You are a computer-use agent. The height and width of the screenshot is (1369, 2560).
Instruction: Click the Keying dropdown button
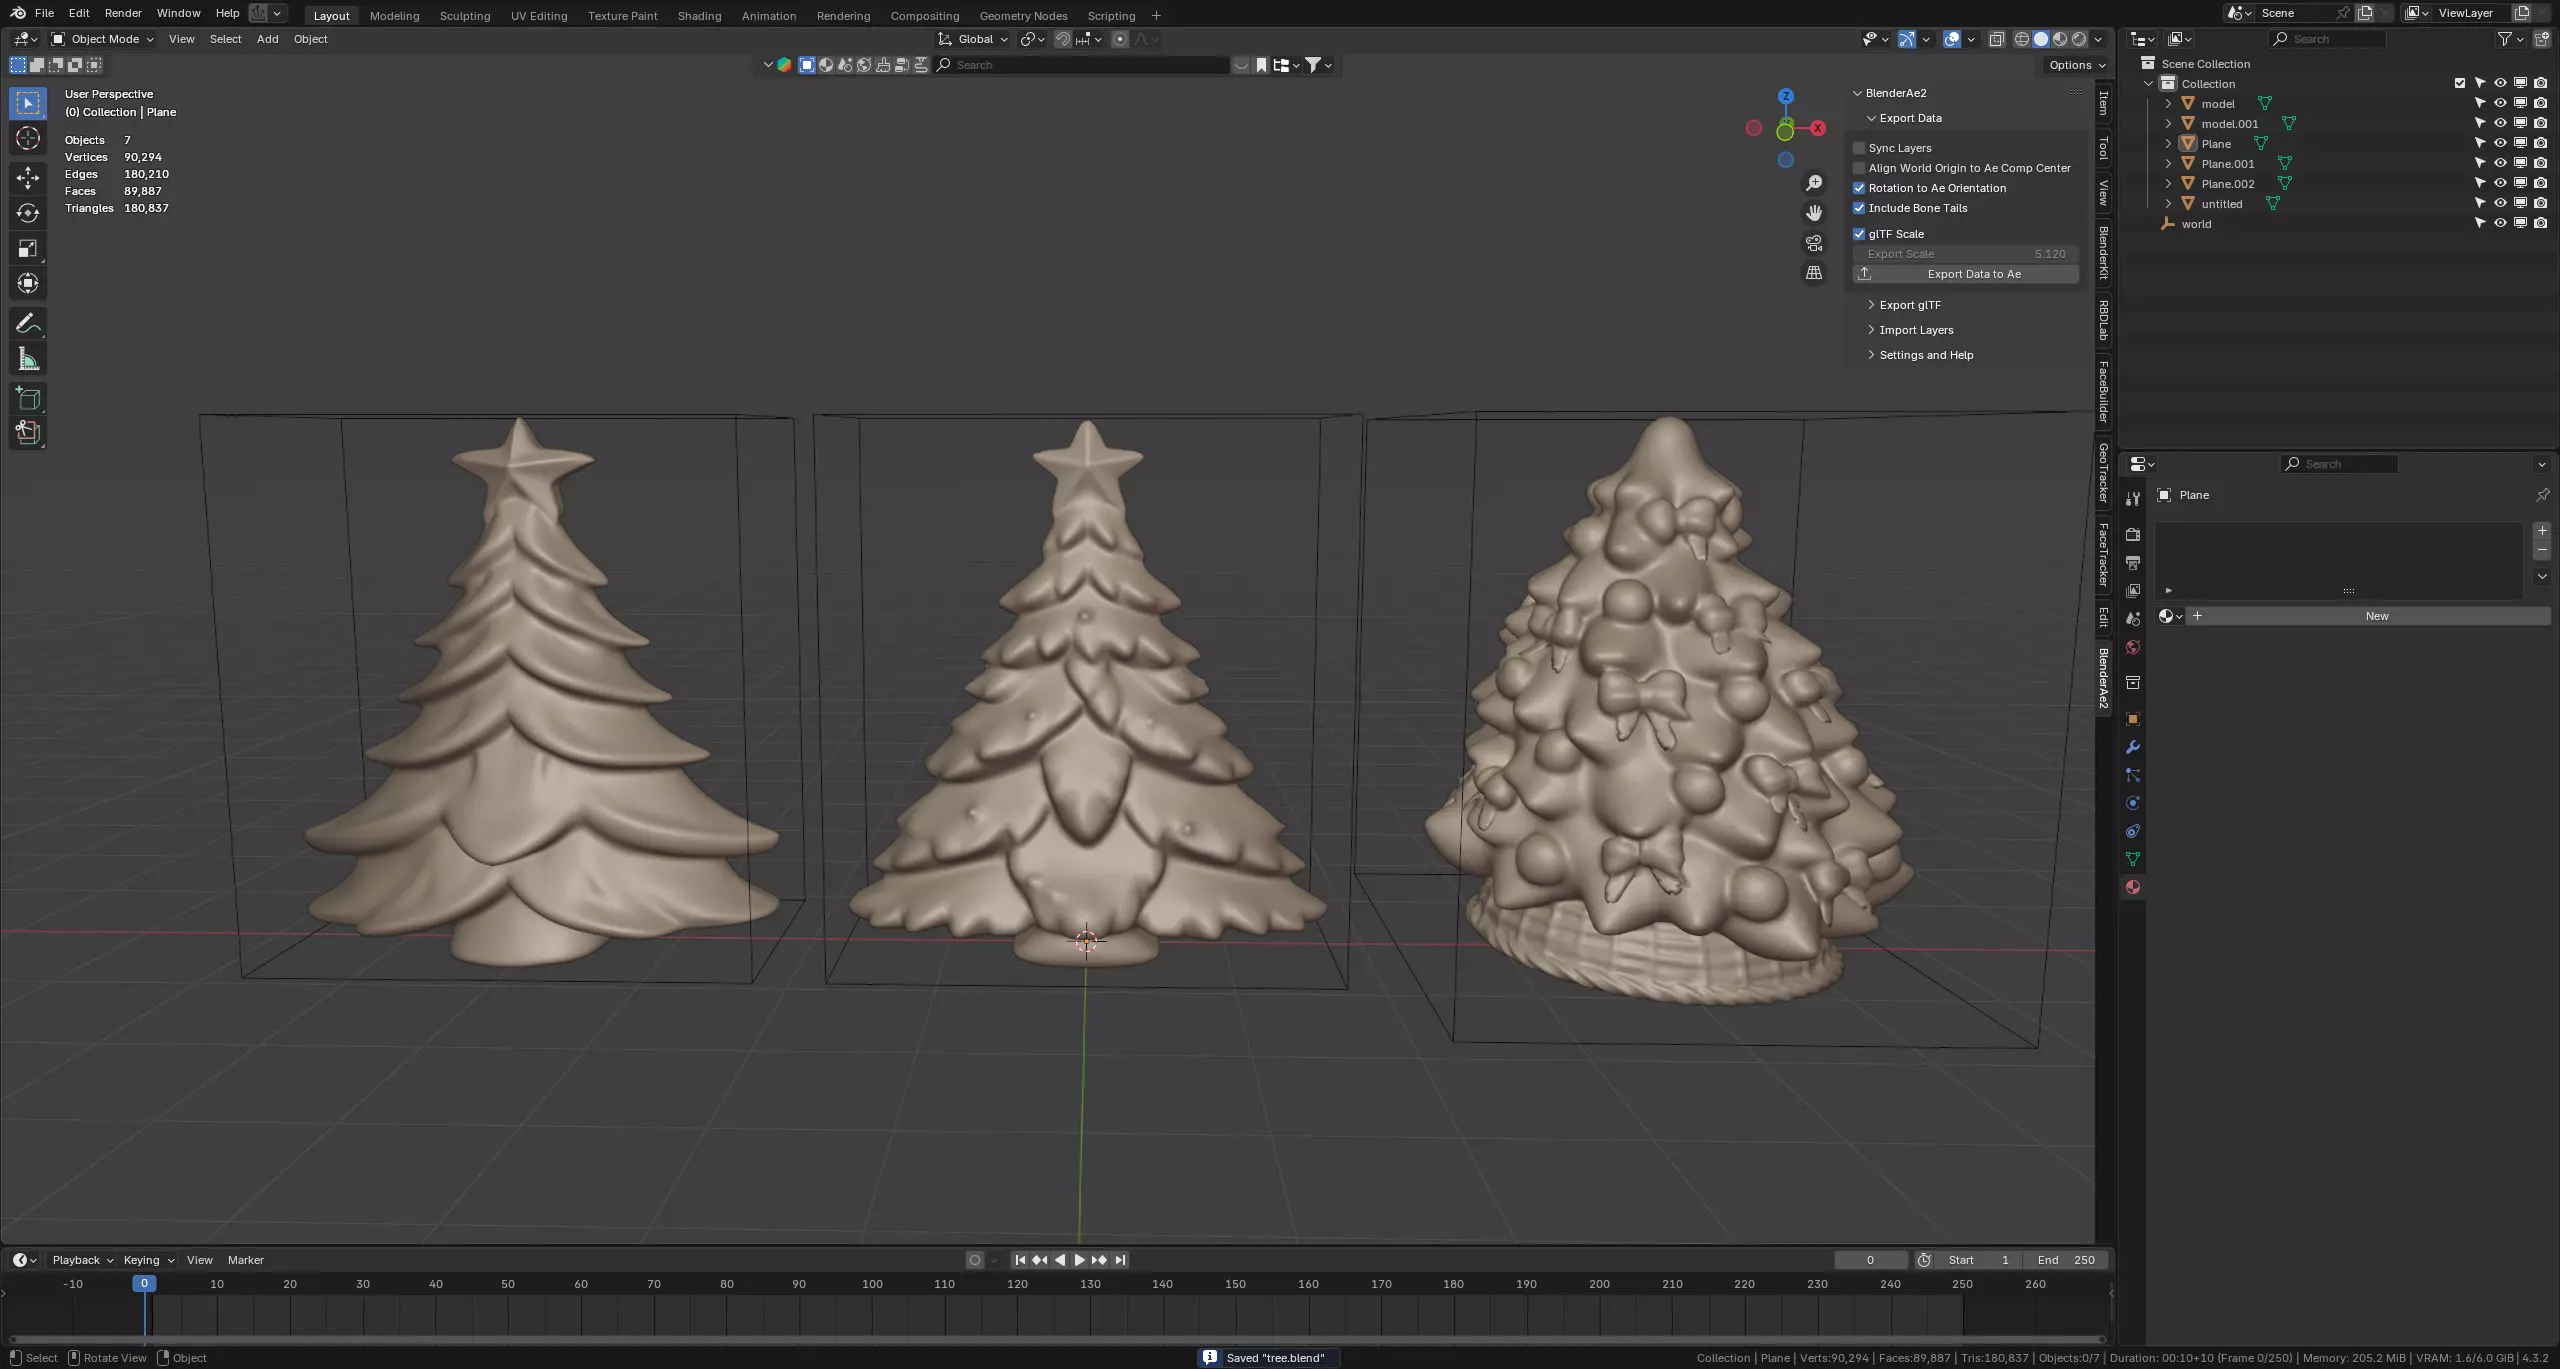148,1260
